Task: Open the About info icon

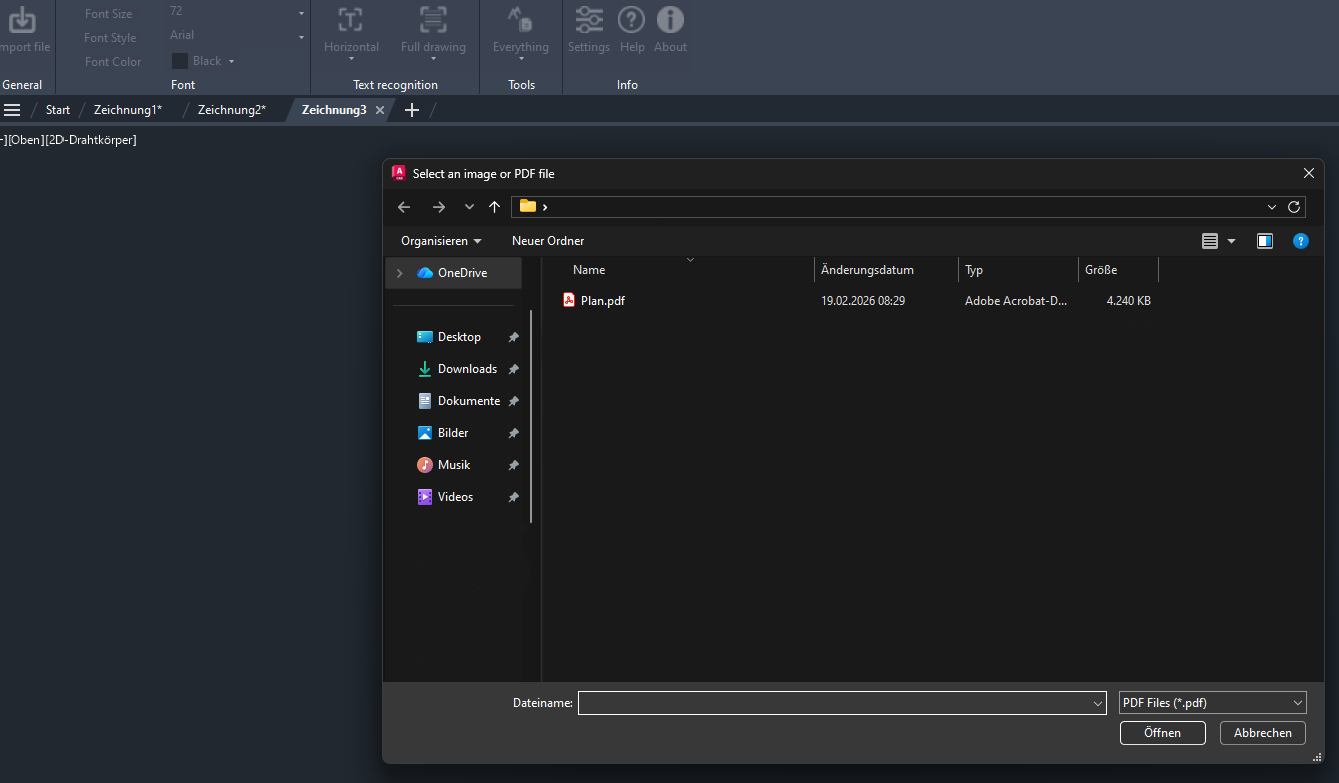Action: (x=670, y=19)
